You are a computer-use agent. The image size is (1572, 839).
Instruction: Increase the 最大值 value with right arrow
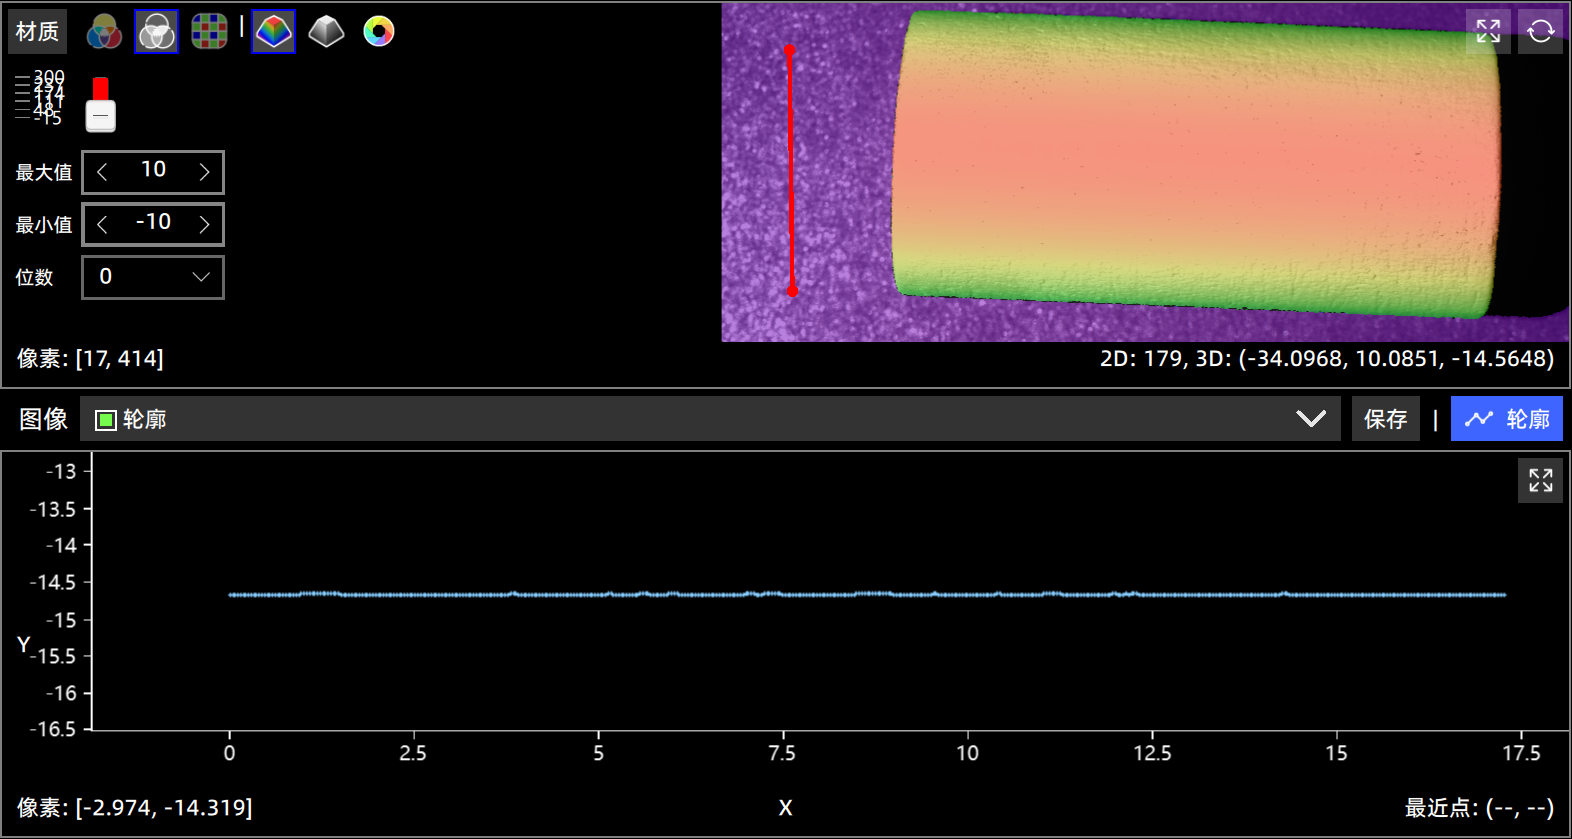pos(205,172)
